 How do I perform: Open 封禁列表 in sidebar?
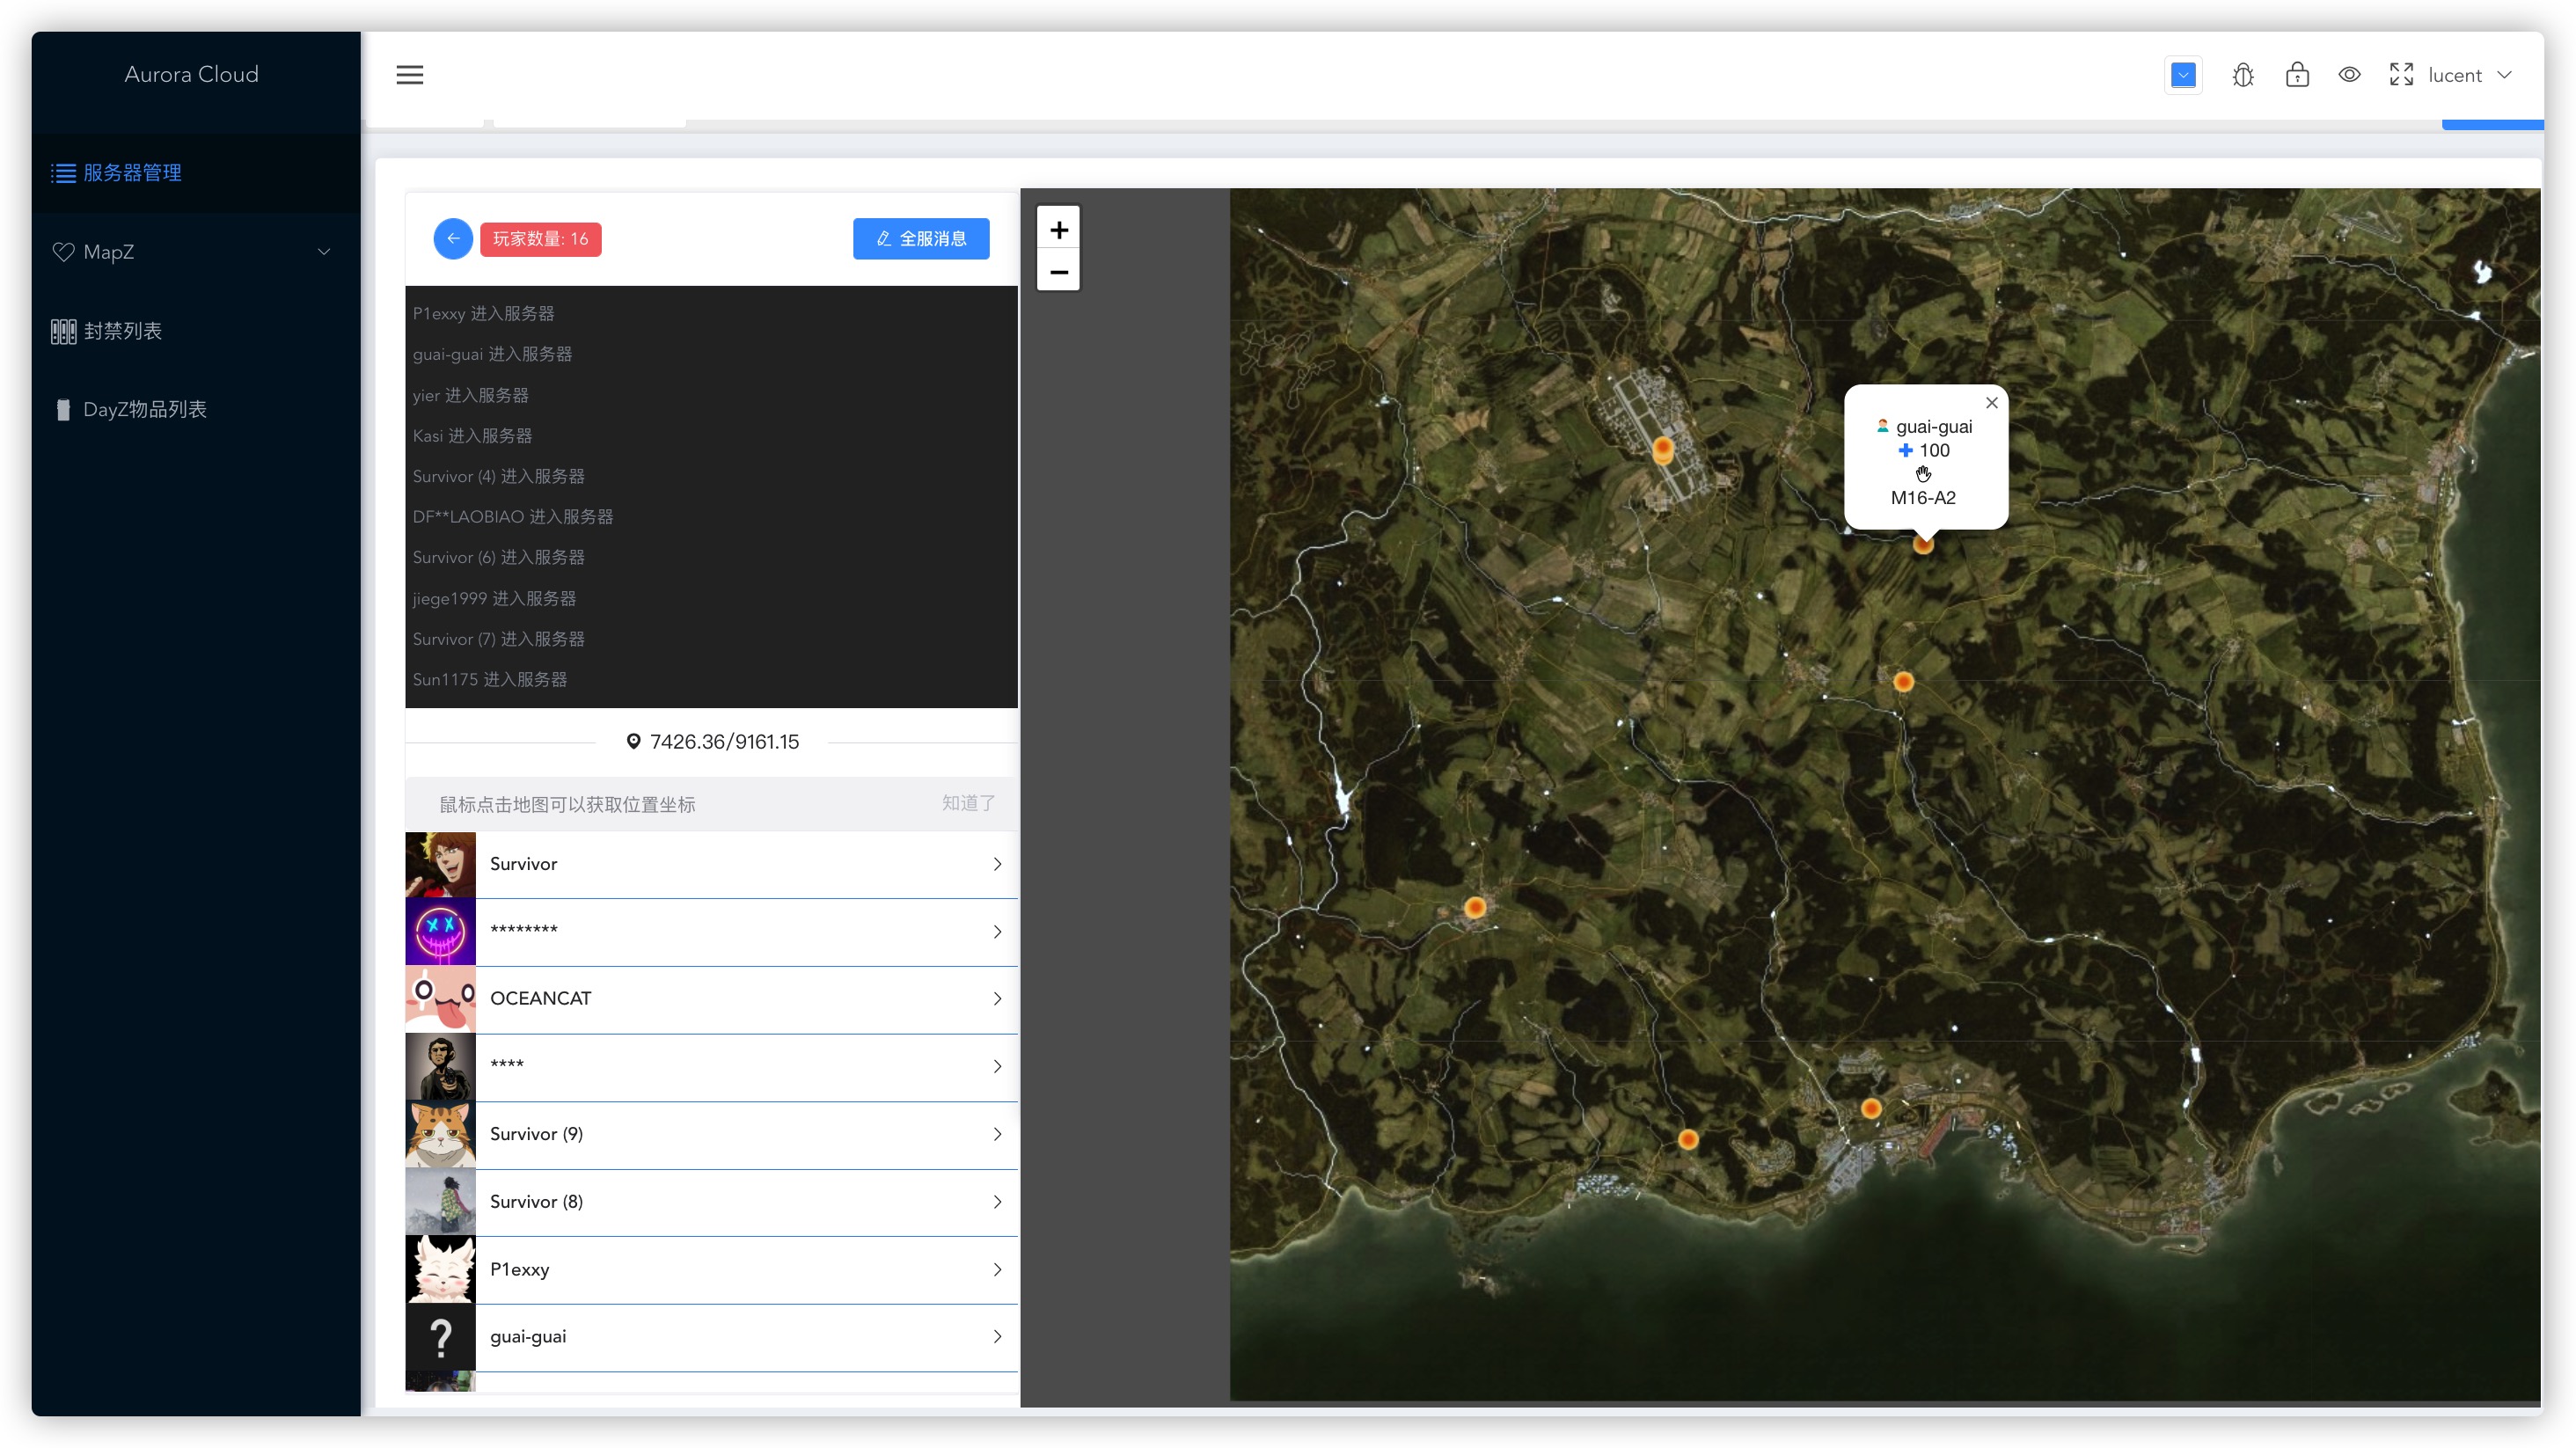pyautogui.click(x=196, y=331)
